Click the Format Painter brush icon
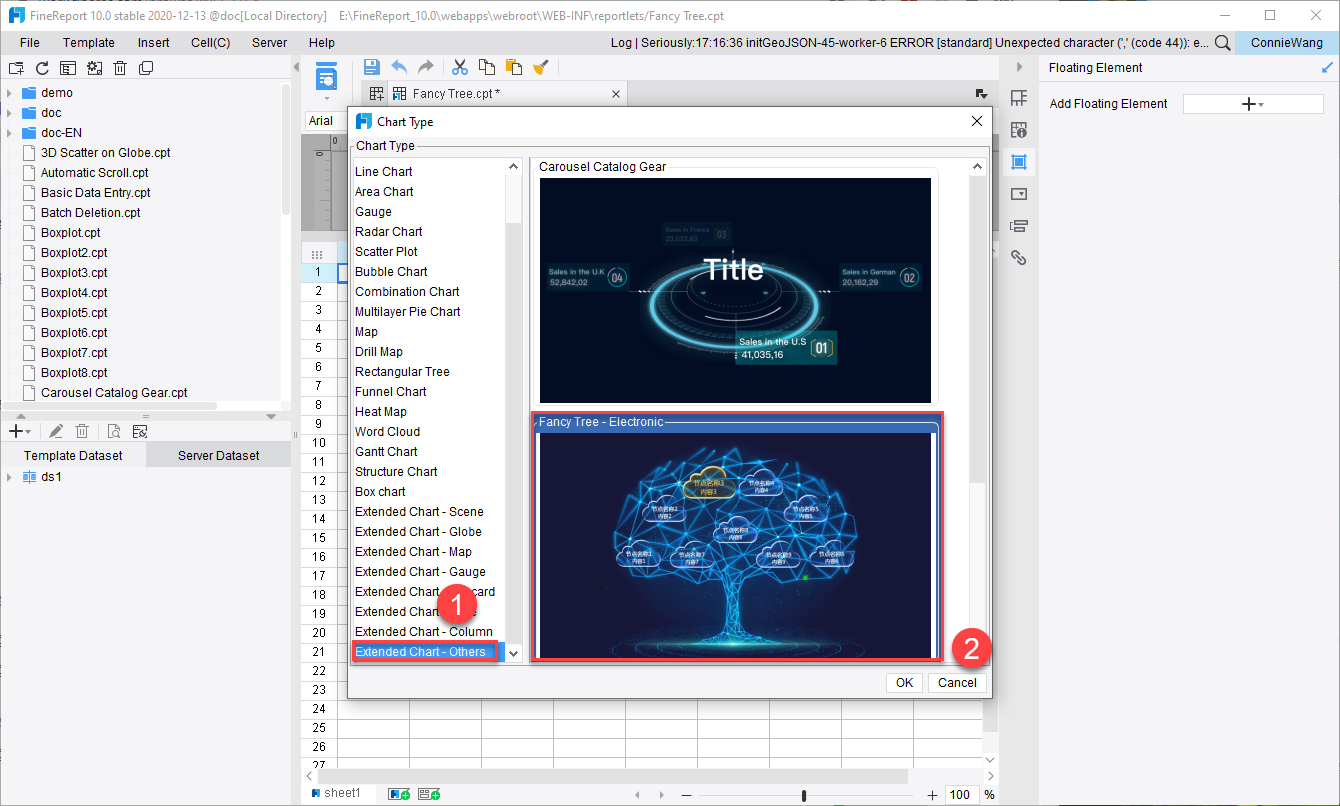The width and height of the screenshot is (1340, 806). 541,67
